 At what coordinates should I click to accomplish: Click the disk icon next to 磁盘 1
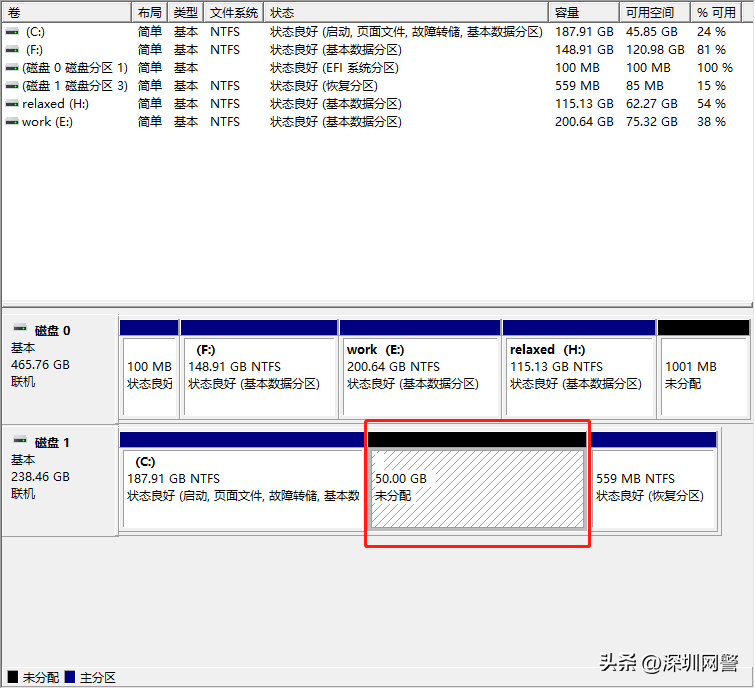coord(20,440)
